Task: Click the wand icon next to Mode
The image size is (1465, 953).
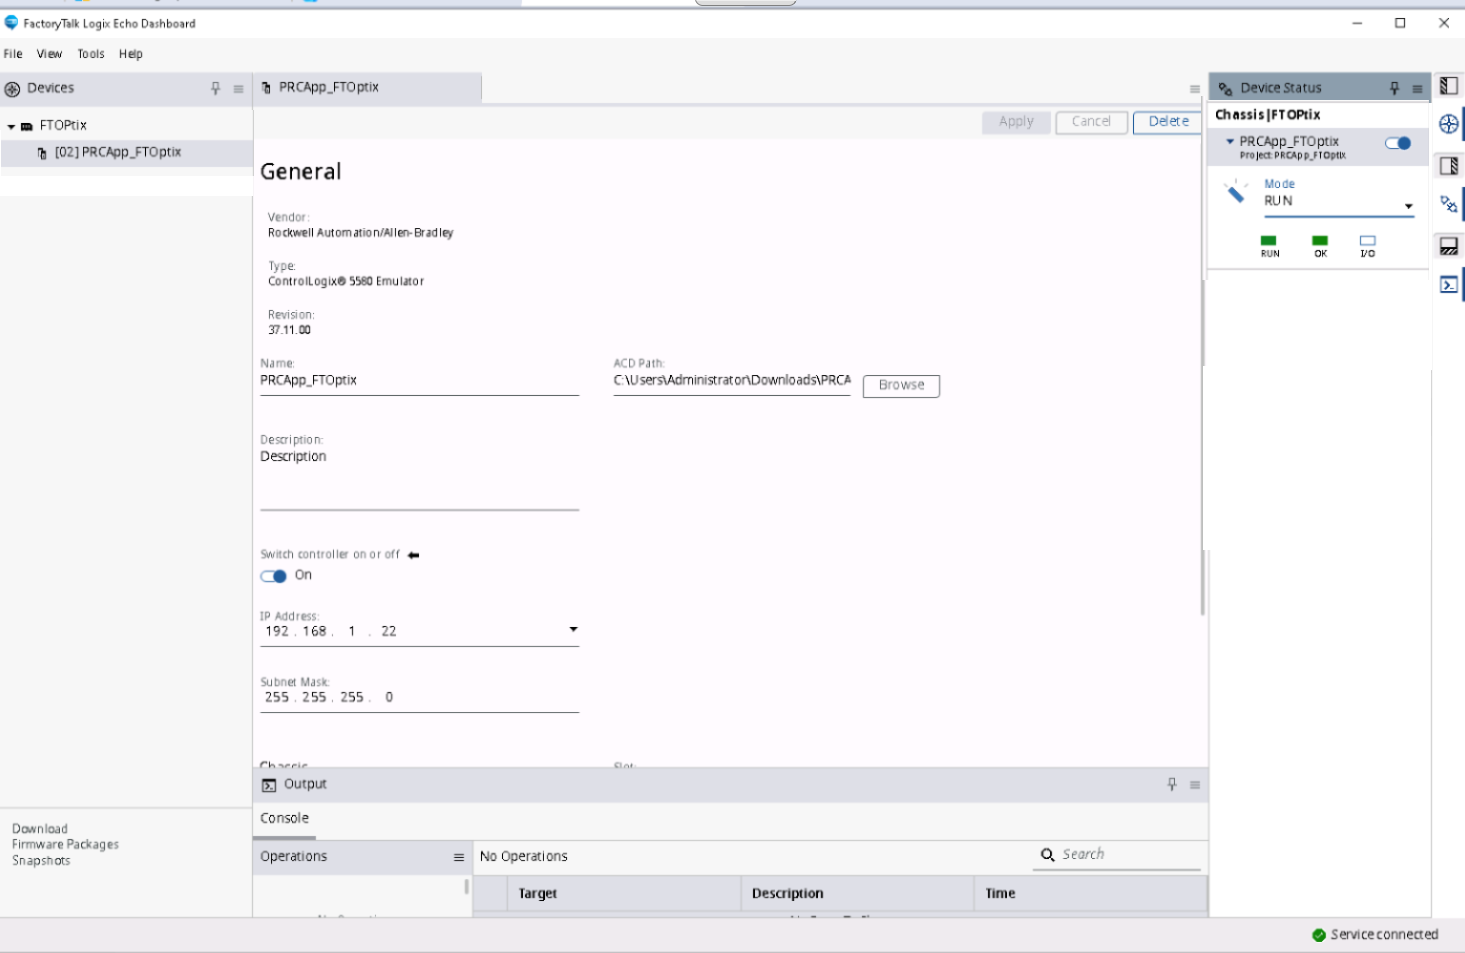Action: (x=1236, y=192)
